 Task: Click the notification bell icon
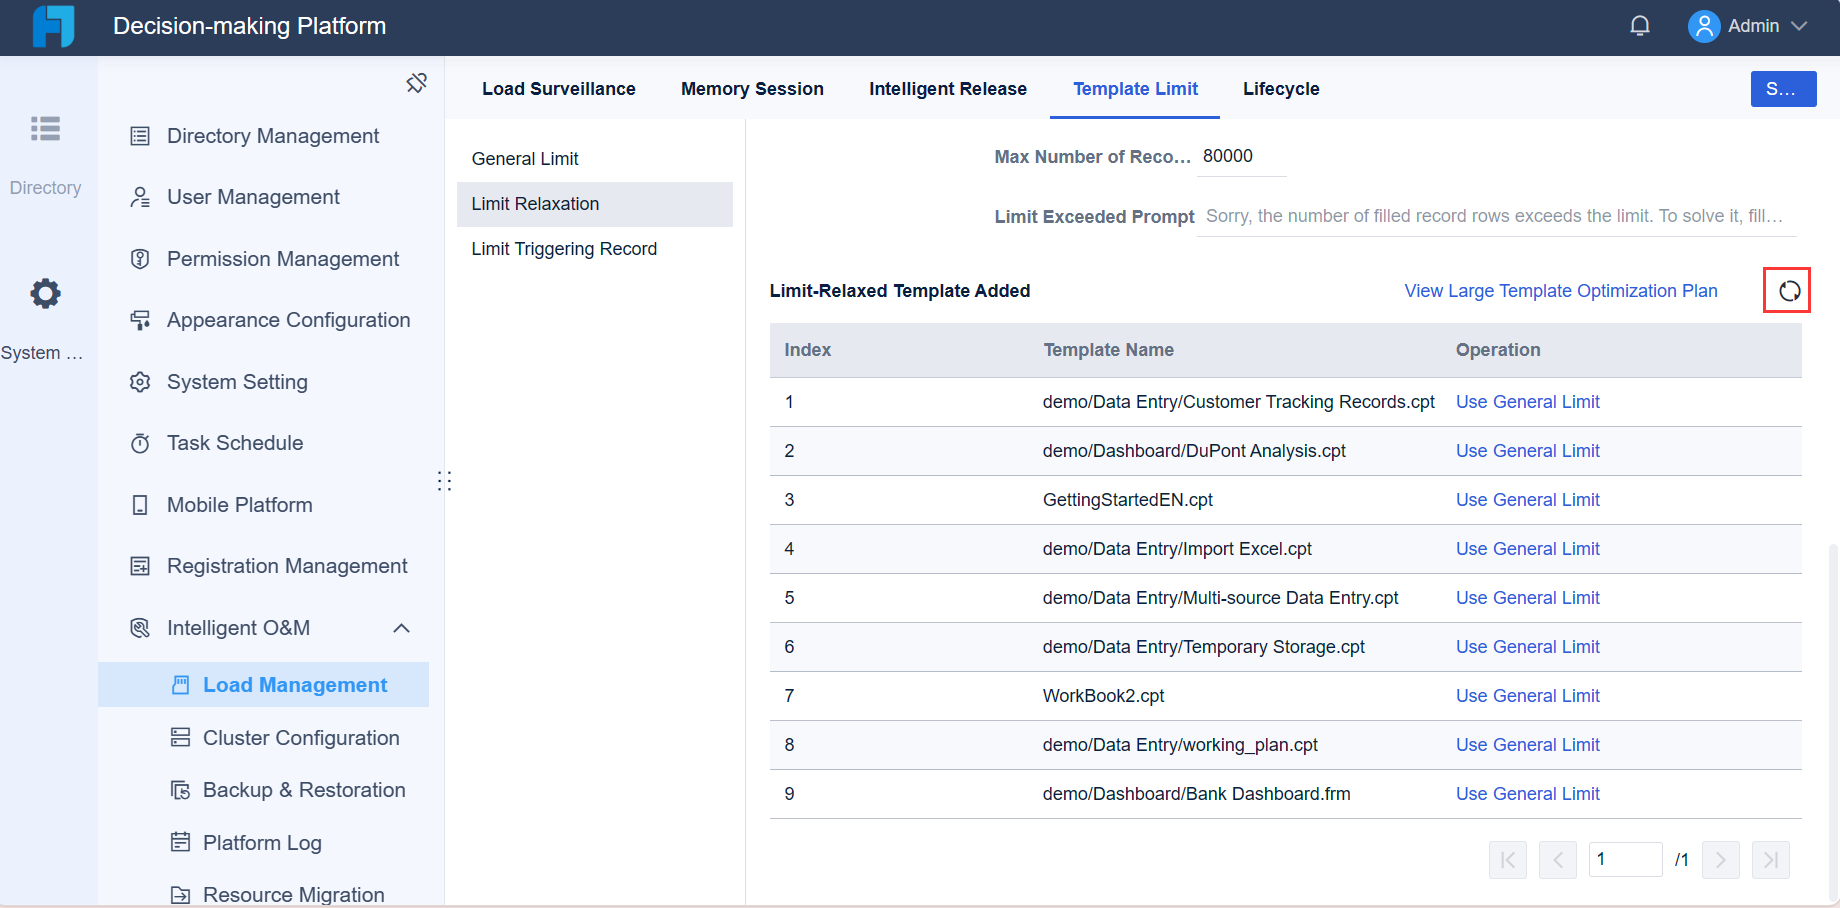[1640, 26]
